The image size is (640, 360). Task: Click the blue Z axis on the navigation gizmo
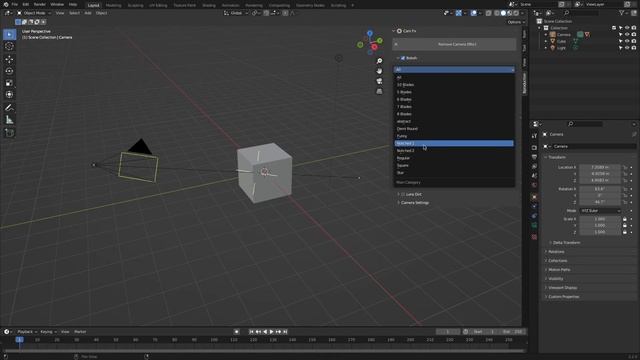[x=370, y=33]
